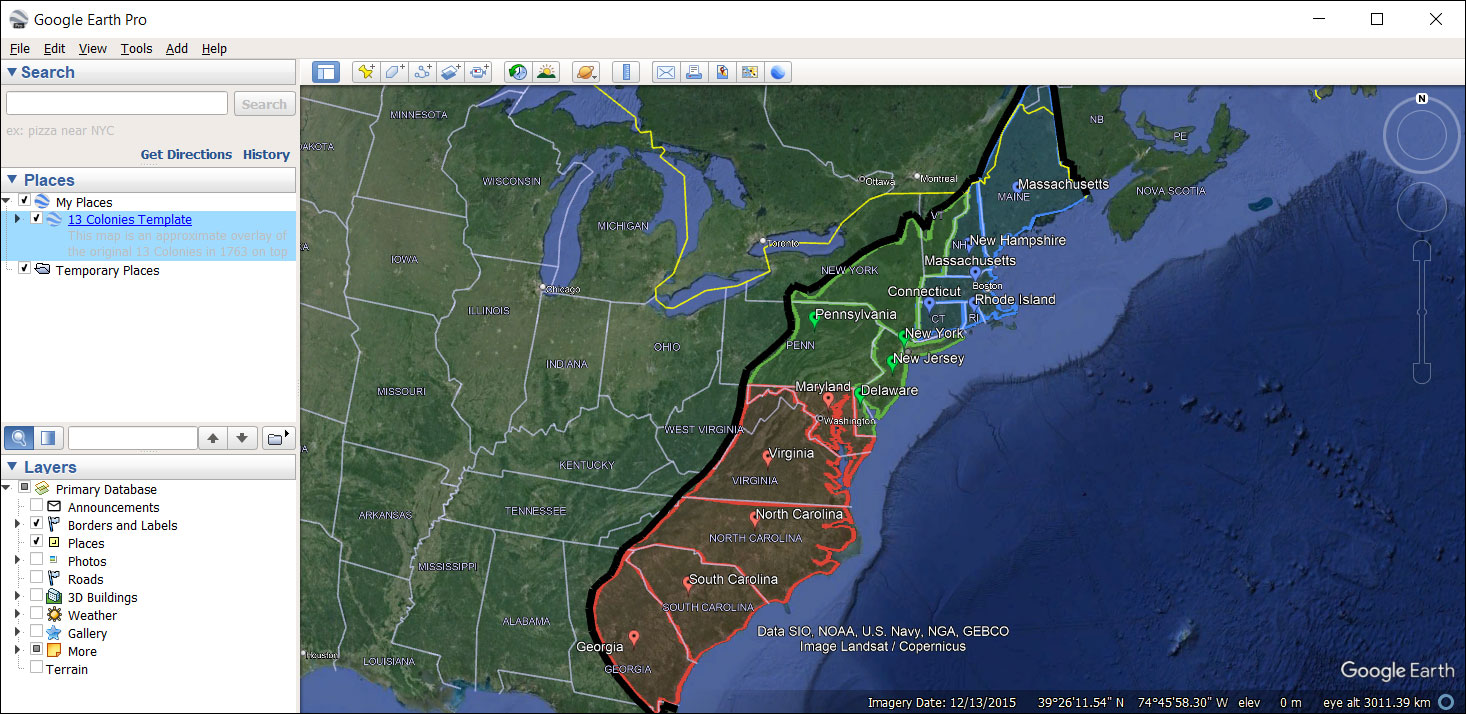Enable the Photos layer checkbox

[36, 560]
